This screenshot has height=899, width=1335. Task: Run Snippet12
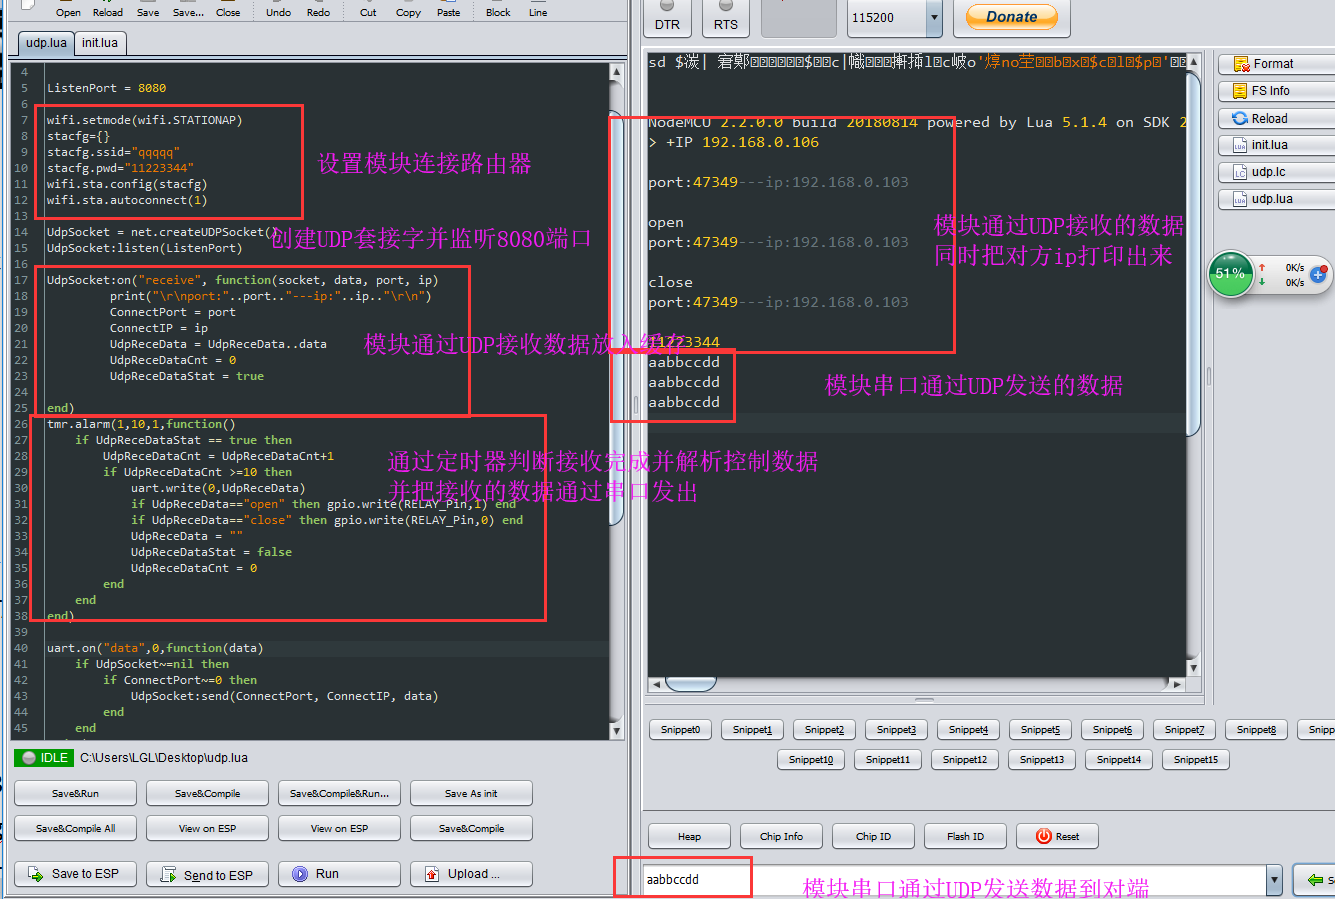pos(965,760)
